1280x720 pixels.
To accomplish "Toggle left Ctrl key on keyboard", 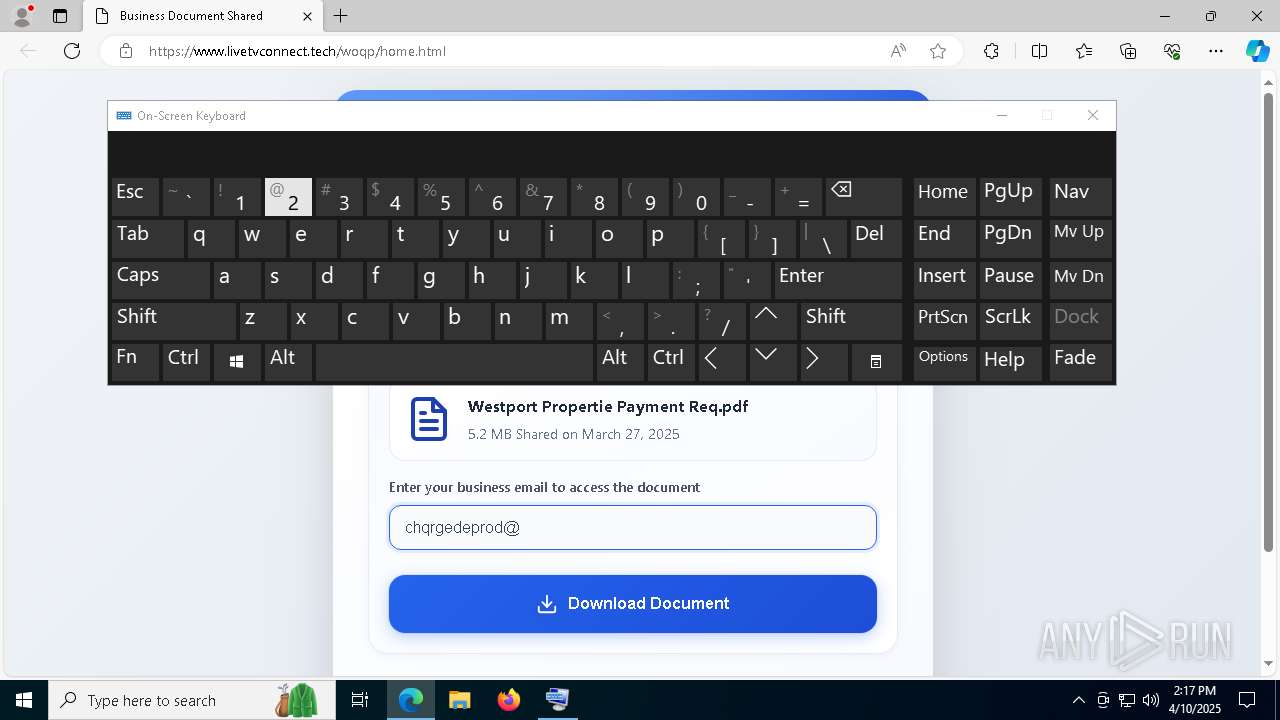I will (x=186, y=362).
